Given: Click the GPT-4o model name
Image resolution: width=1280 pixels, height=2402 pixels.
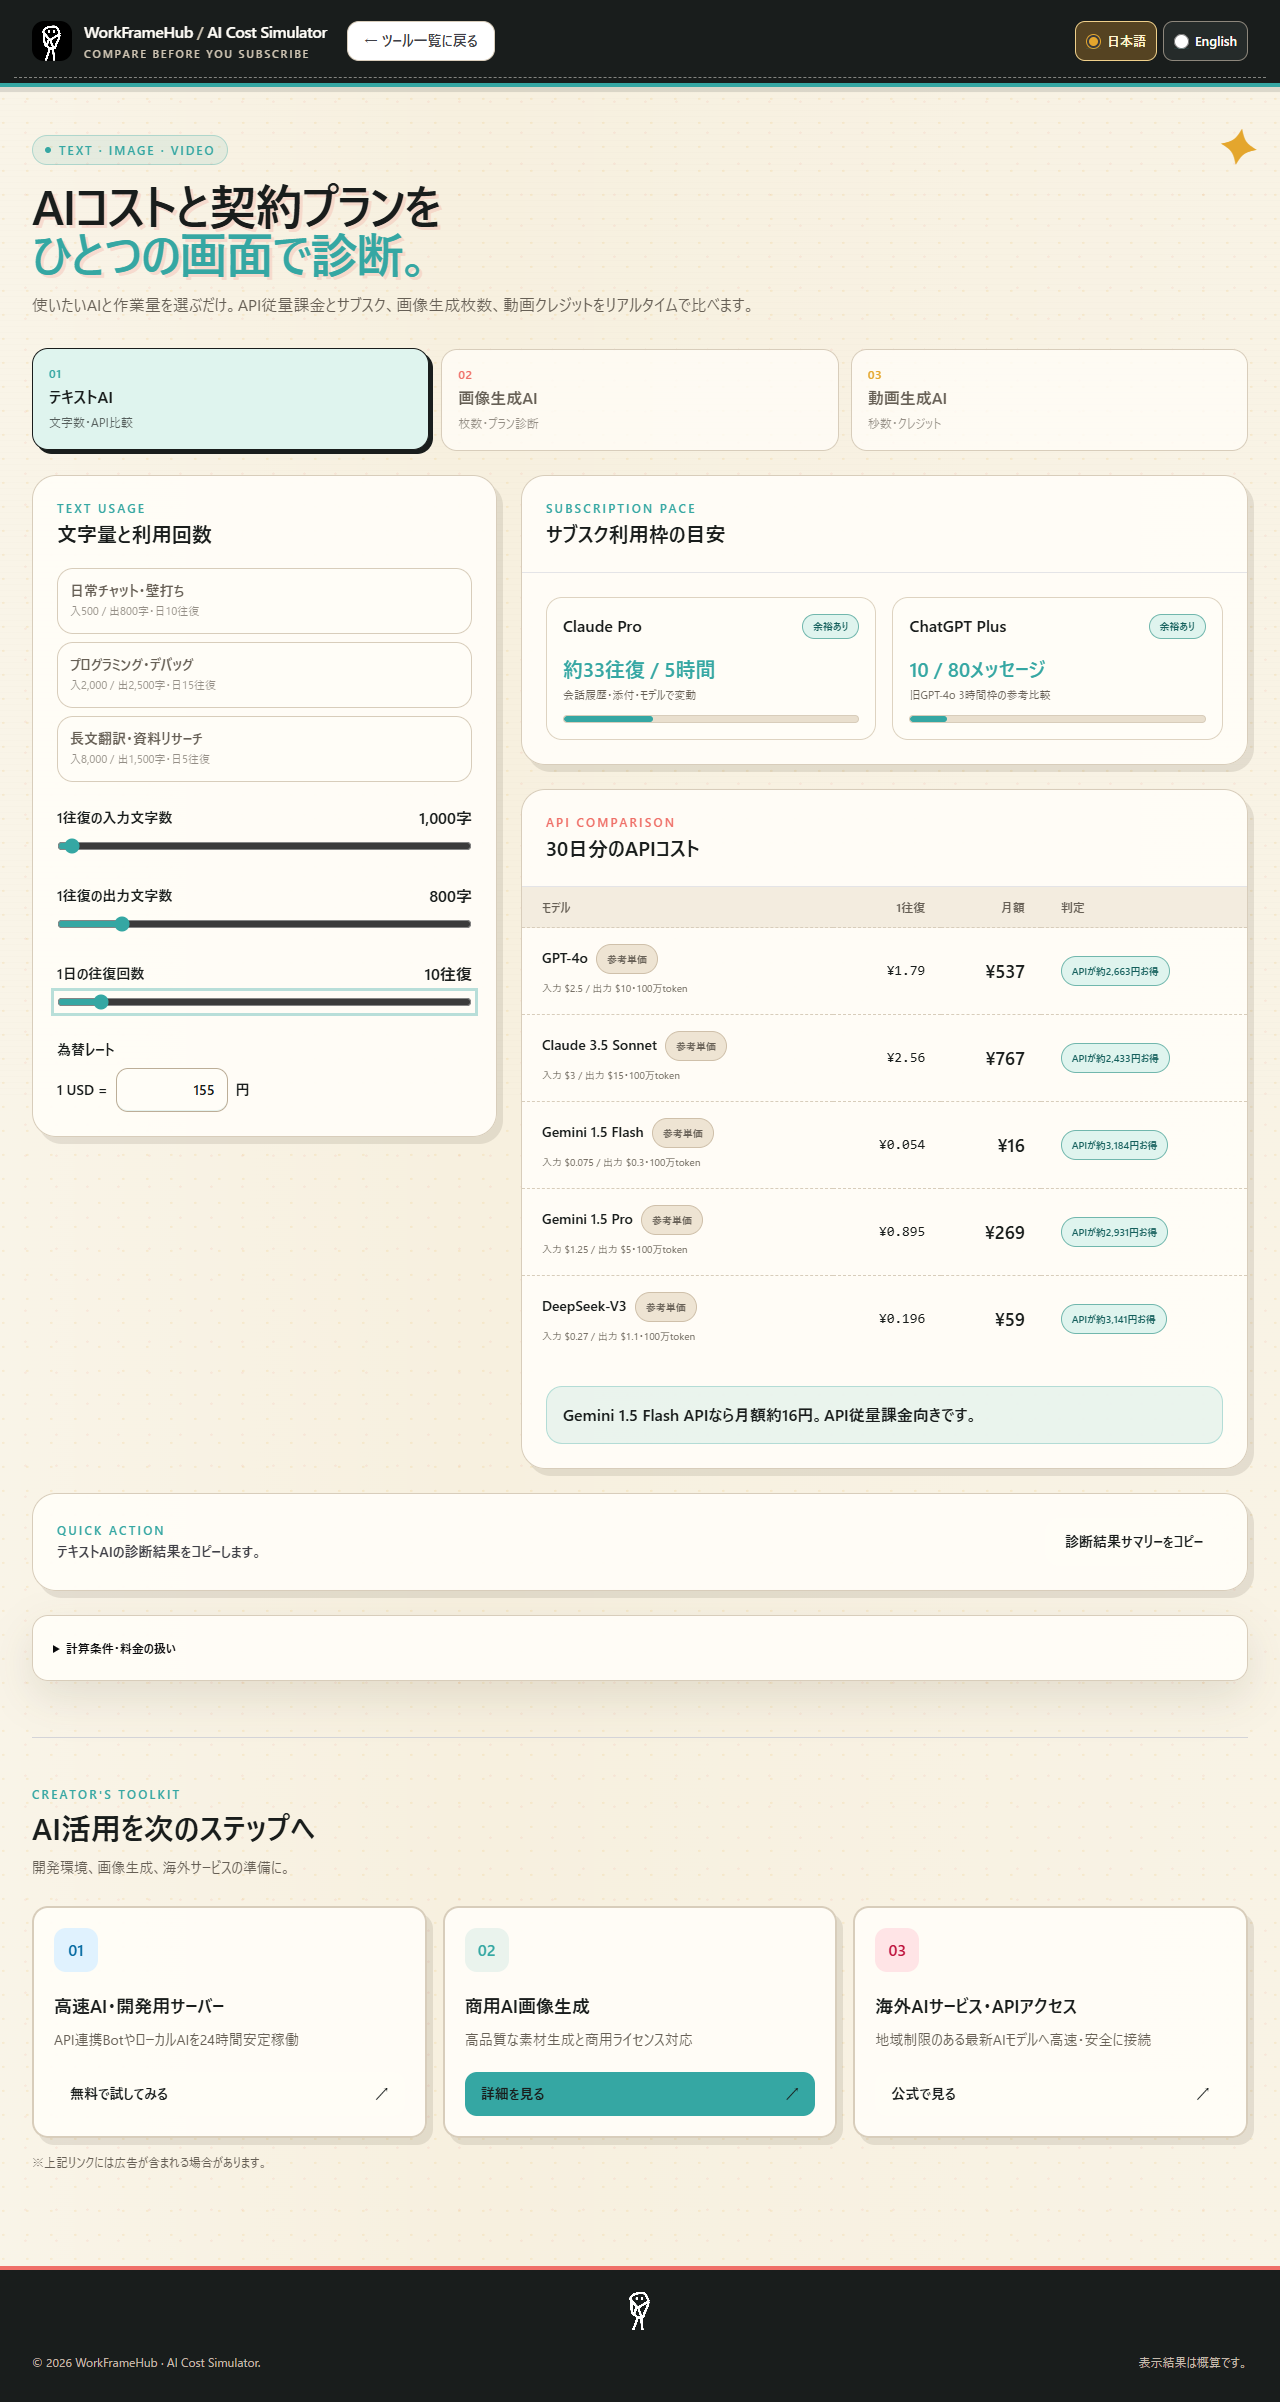Looking at the screenshot, I should 565,958.
